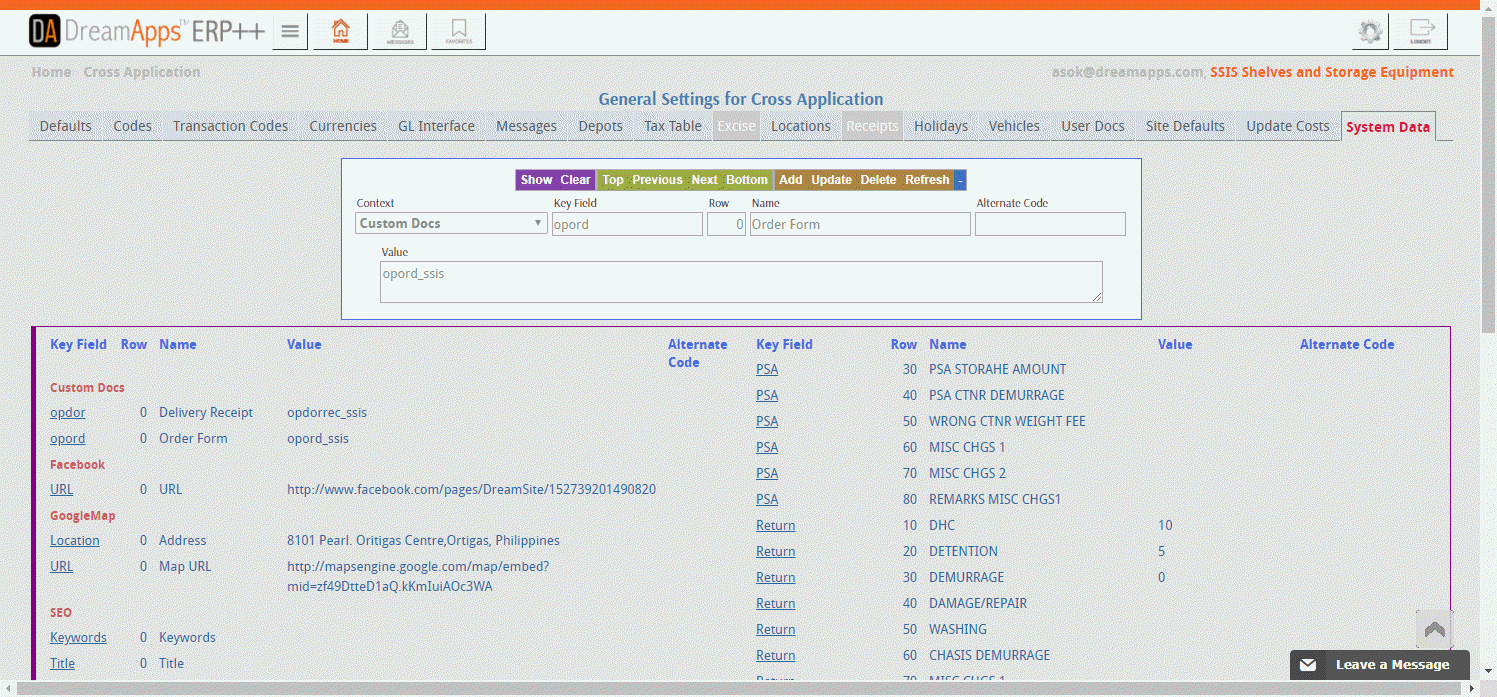Screen dimensions: 1497x697
Task: Jump to Top record
Action: (613, 180)
